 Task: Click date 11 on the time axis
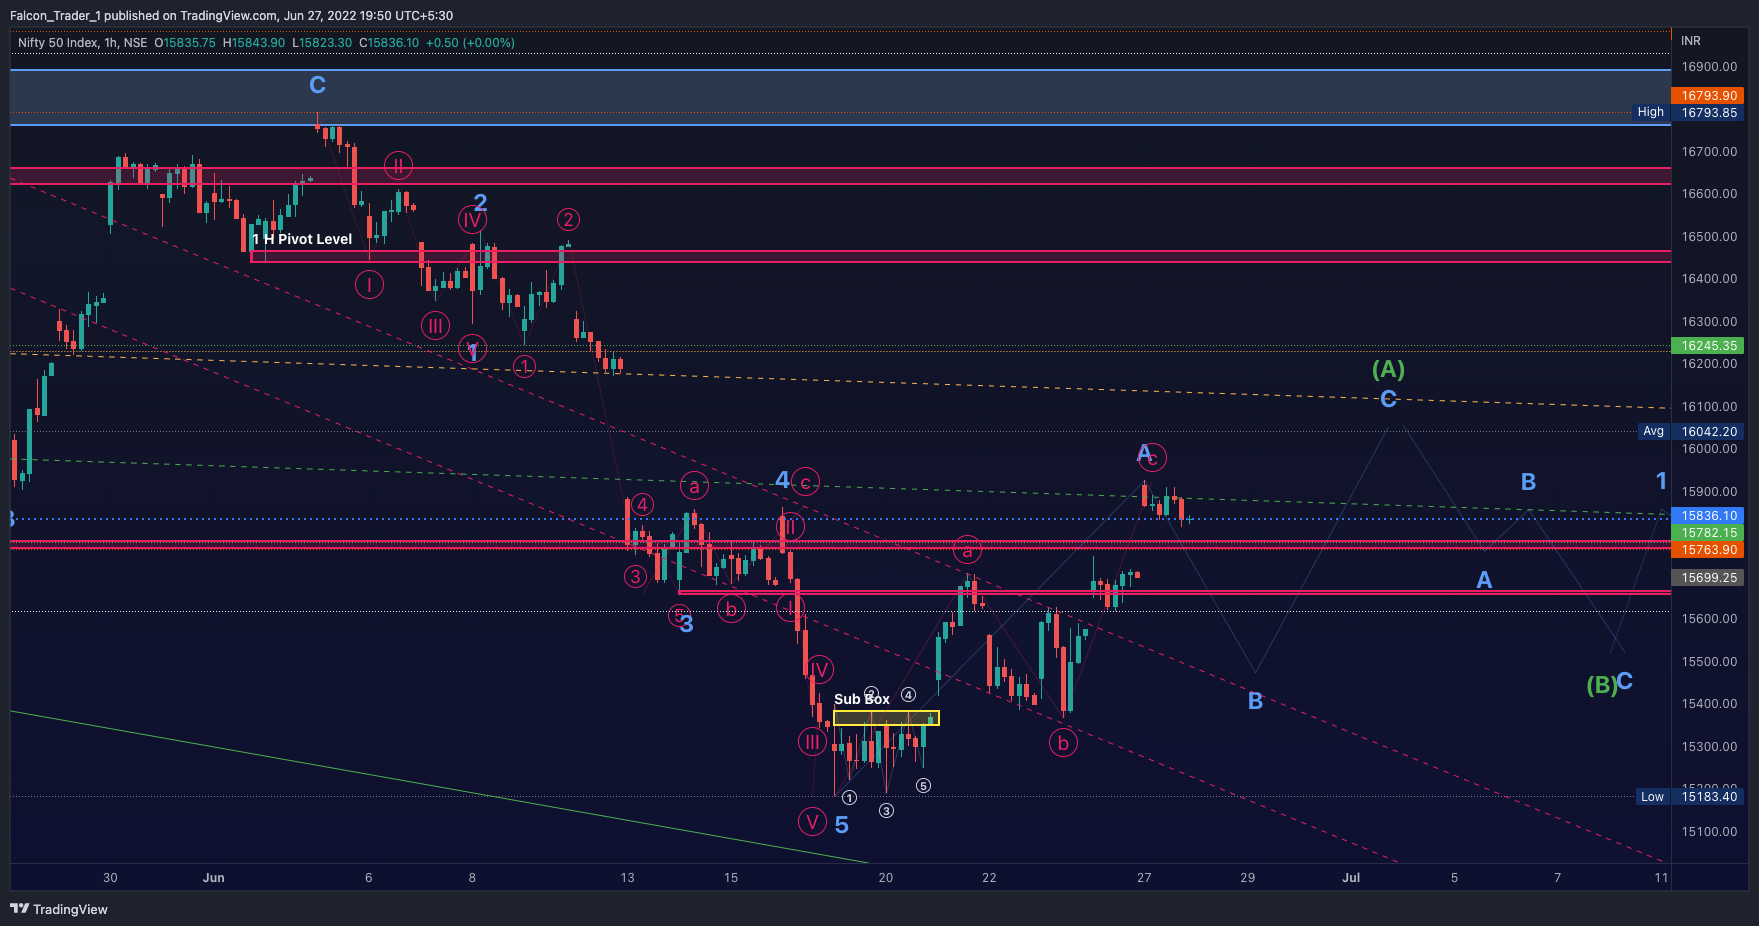(x=1661, y=878)
